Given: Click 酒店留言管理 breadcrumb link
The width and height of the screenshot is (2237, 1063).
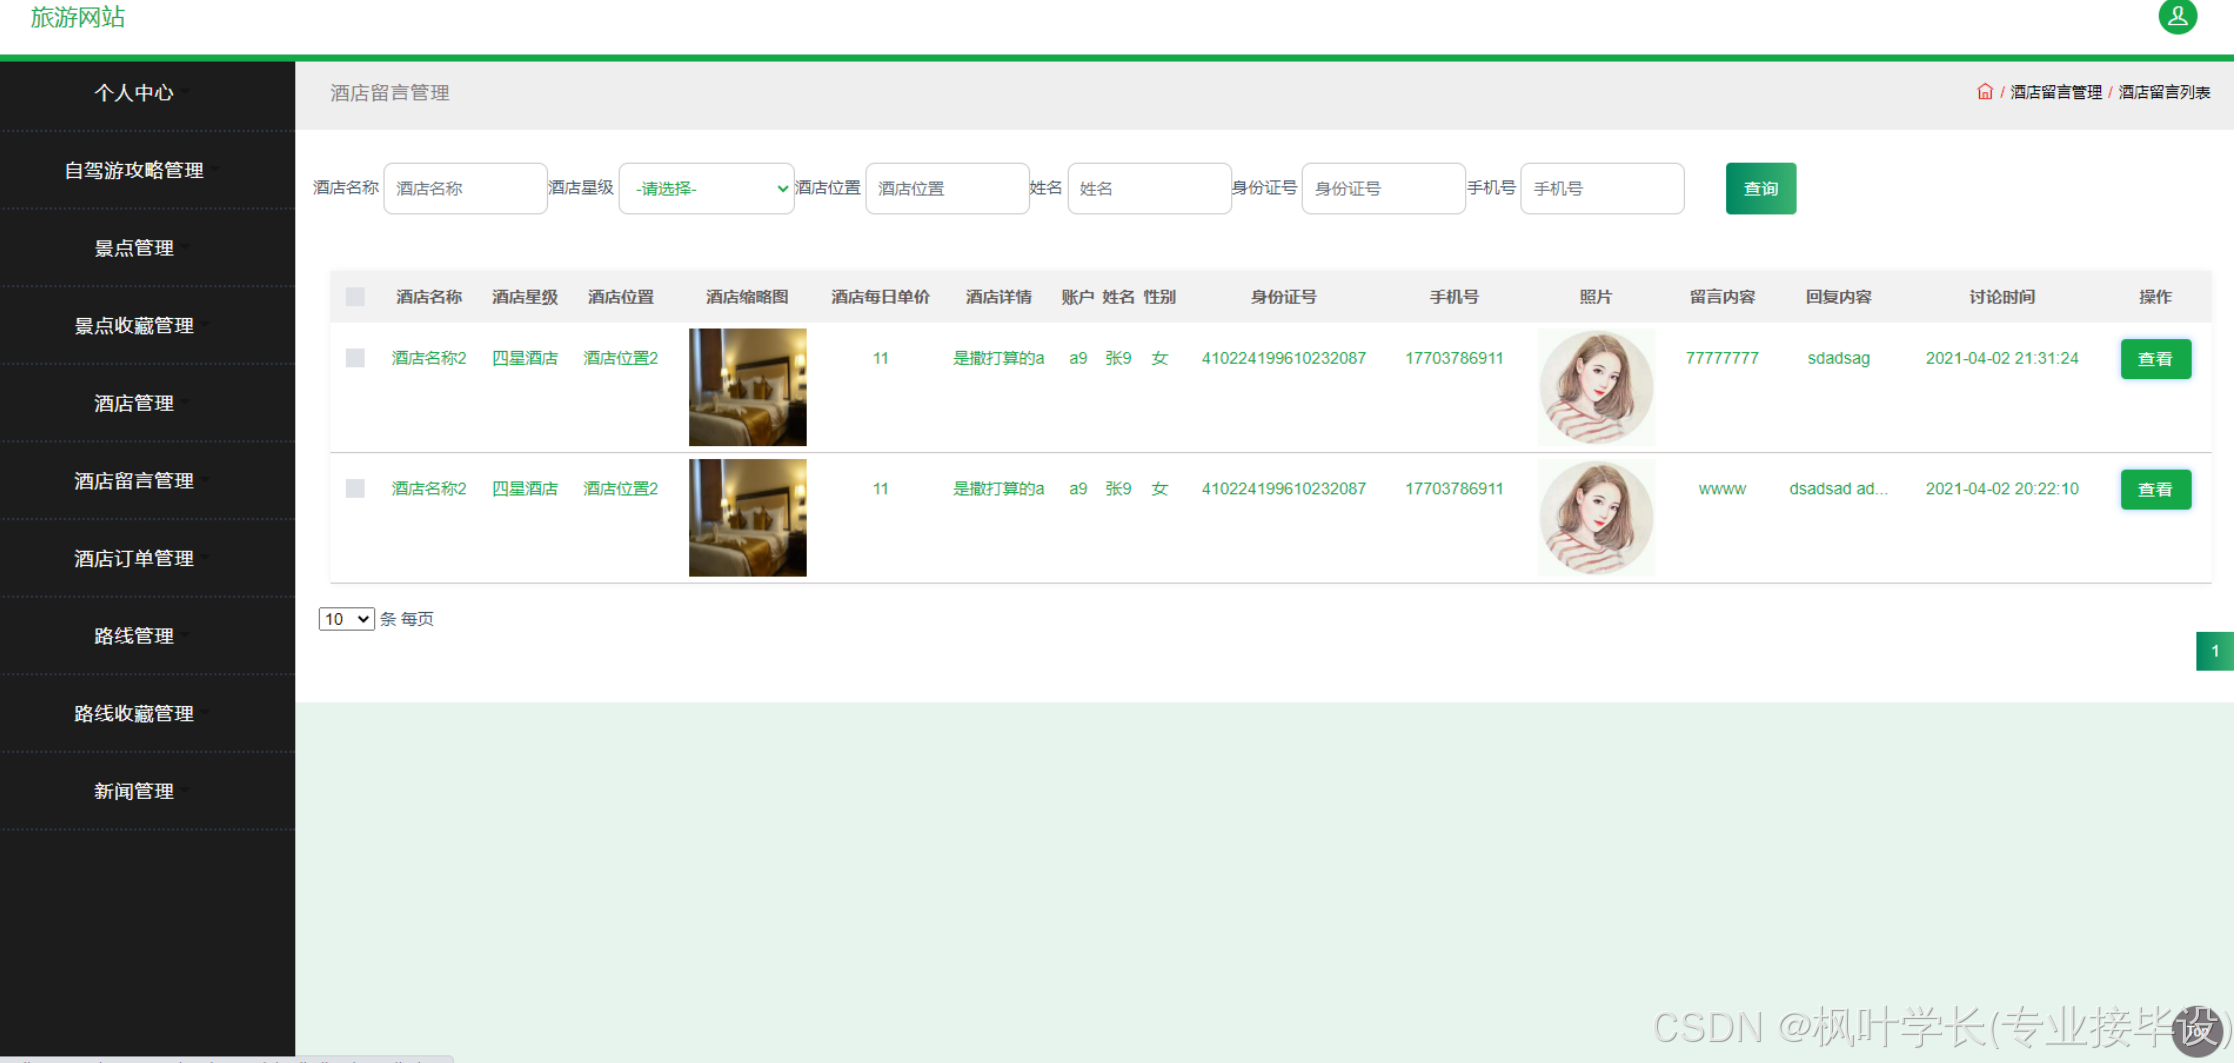Looking at the screenshot, I should [x=2056, y=92].
